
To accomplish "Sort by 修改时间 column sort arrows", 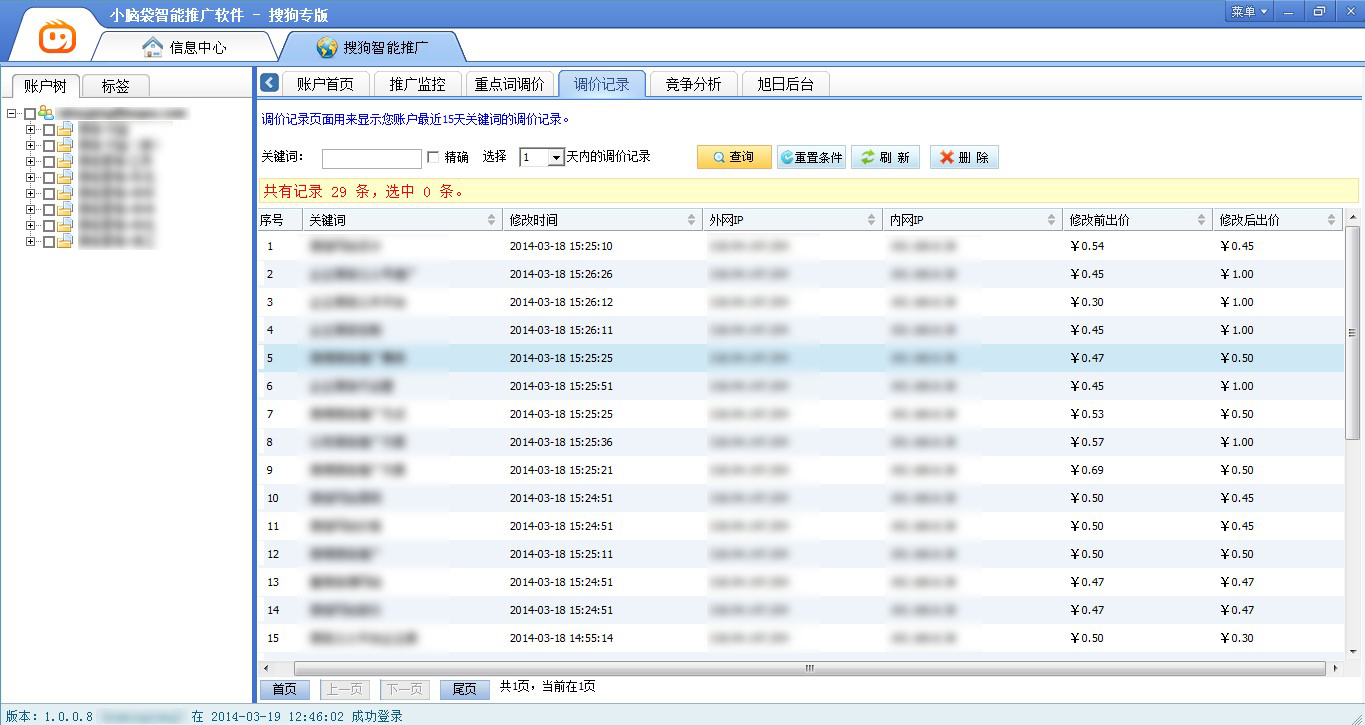I will point(692,220).
